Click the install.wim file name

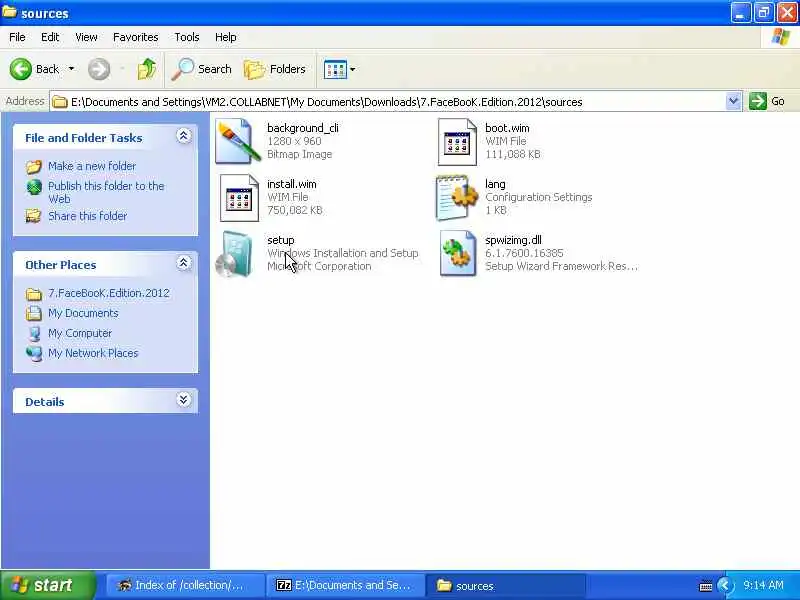pos(292,184)
